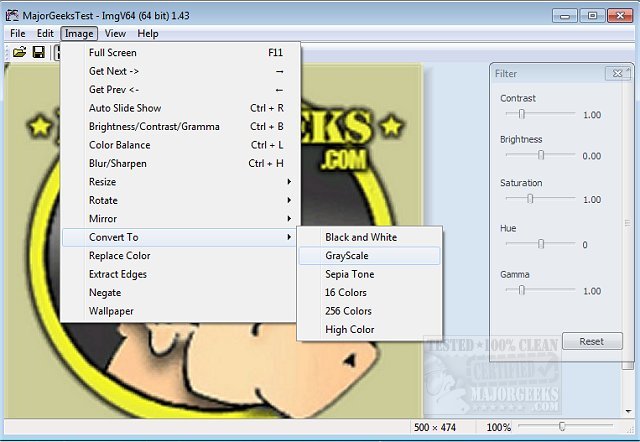Click the Contrast slider handle
Viewport: 640px width, 442px height.
(x=522, y=114)
